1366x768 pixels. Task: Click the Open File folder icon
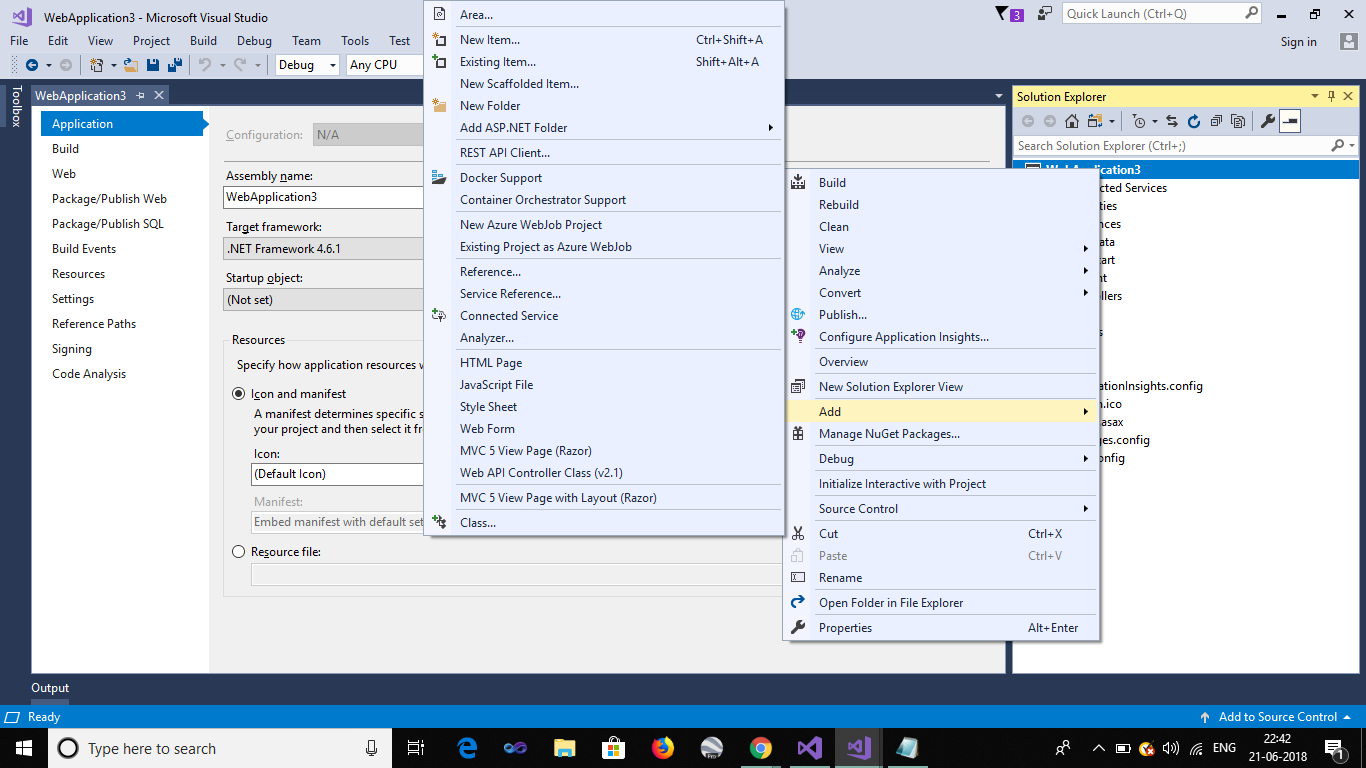[130, 65]
